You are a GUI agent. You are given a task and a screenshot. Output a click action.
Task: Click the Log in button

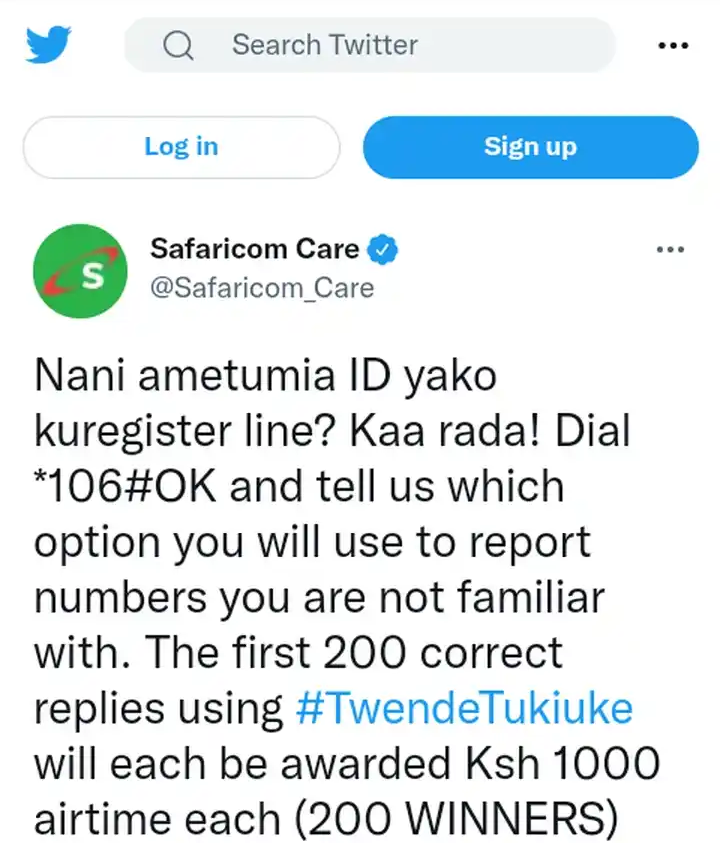coord(182,147)
